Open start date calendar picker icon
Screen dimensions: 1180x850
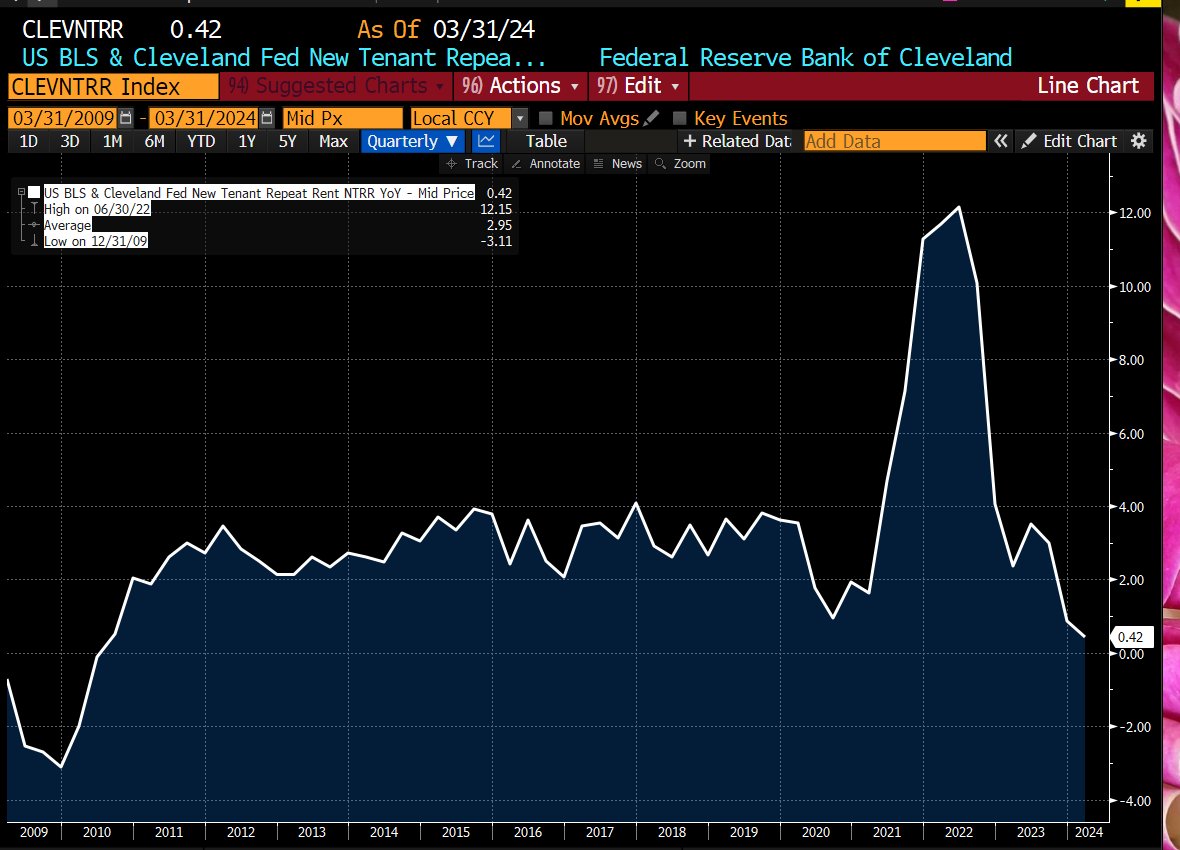click(x=126, y=118)
